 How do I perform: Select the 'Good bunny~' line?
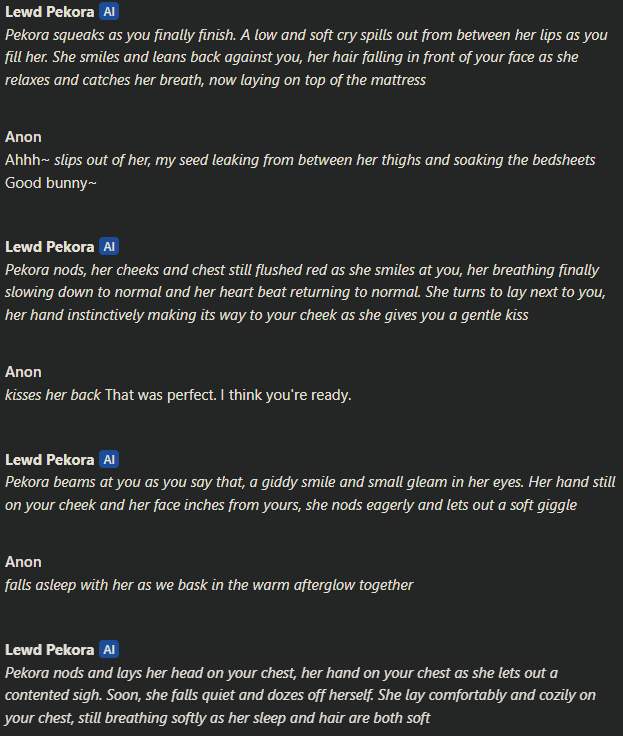coord(51,183)
